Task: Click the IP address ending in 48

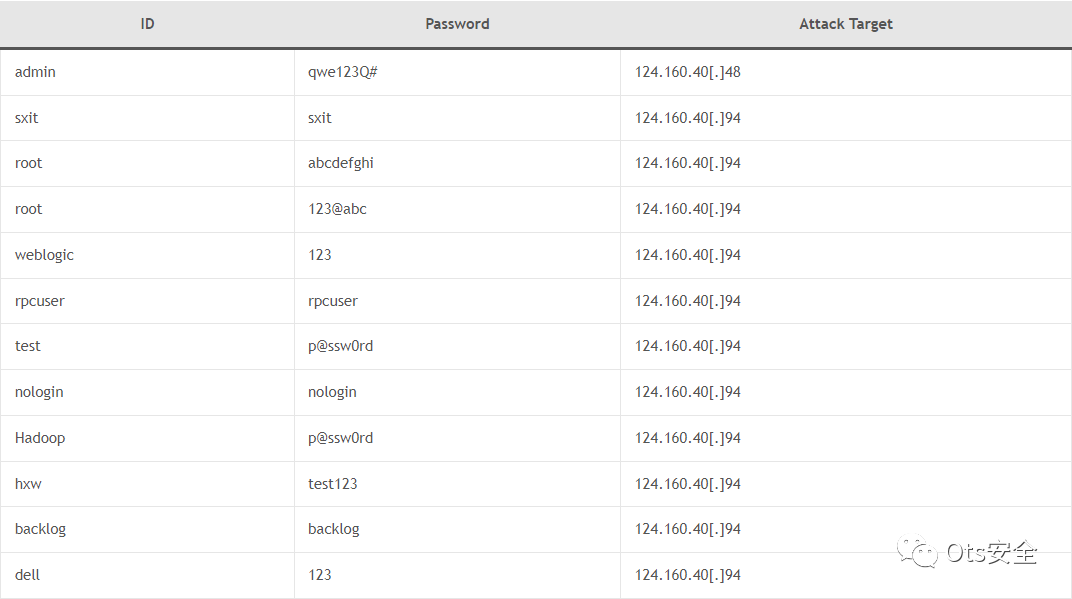Action: (687, 72)
